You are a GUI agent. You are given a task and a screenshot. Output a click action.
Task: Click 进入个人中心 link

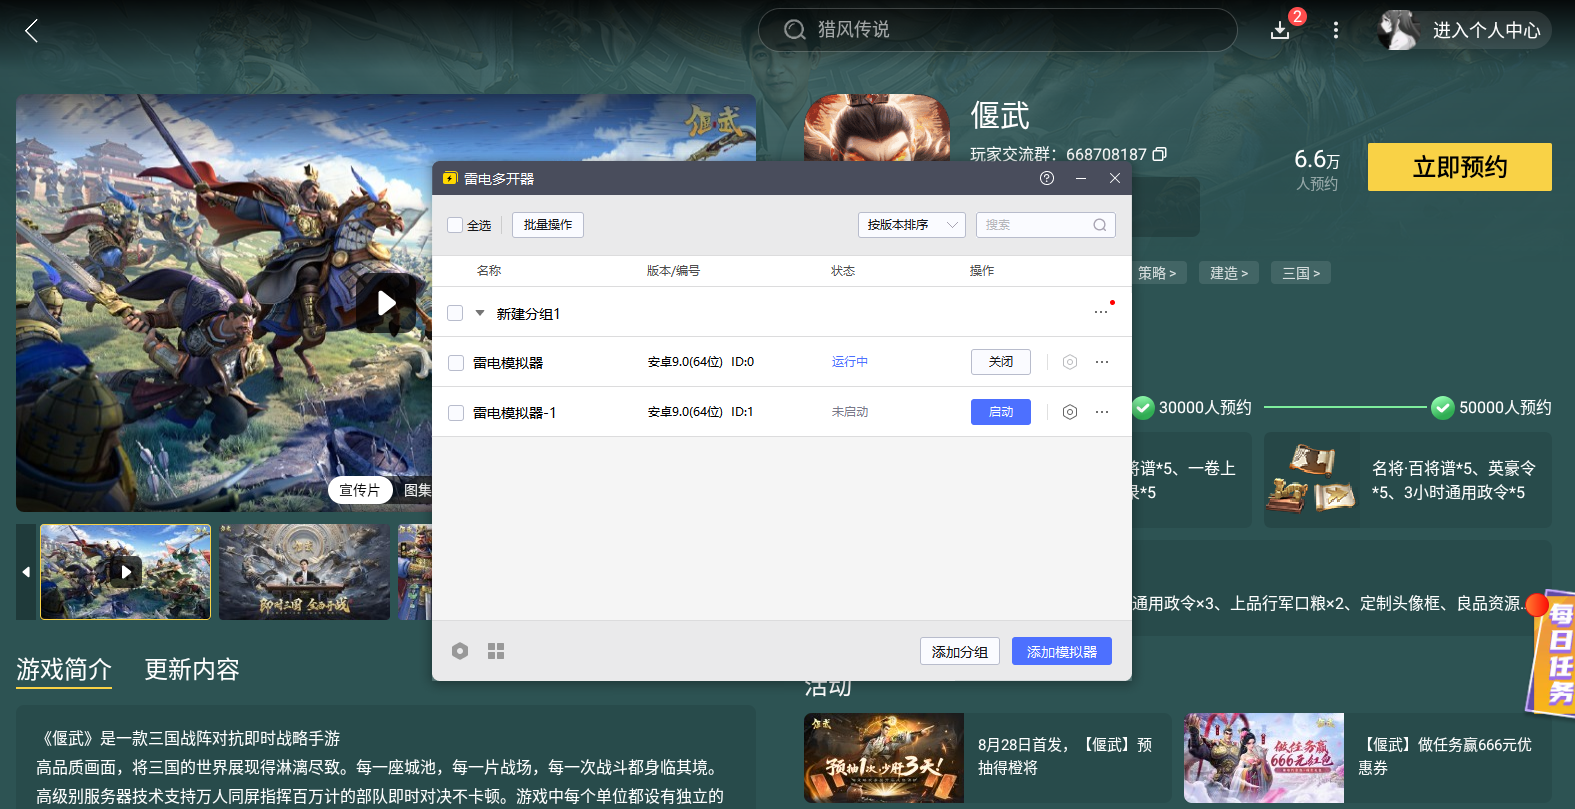coord(1487,30)
